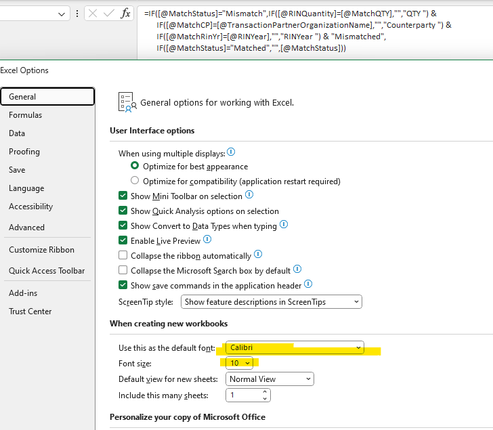Open the Insert Function fx button

click(x=125, y=13)
